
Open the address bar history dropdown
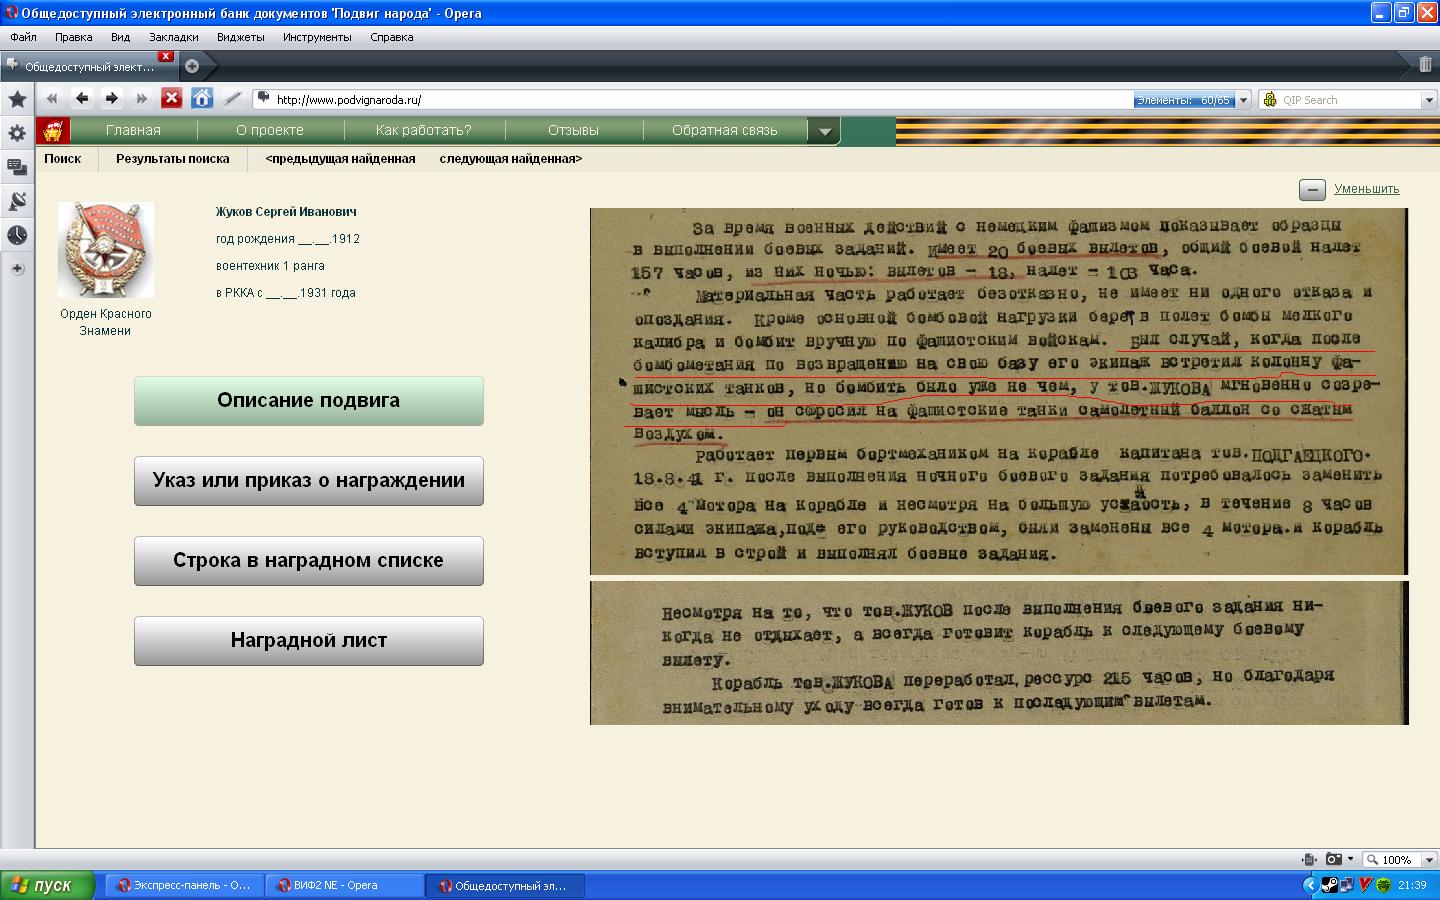click(1244, 100)
